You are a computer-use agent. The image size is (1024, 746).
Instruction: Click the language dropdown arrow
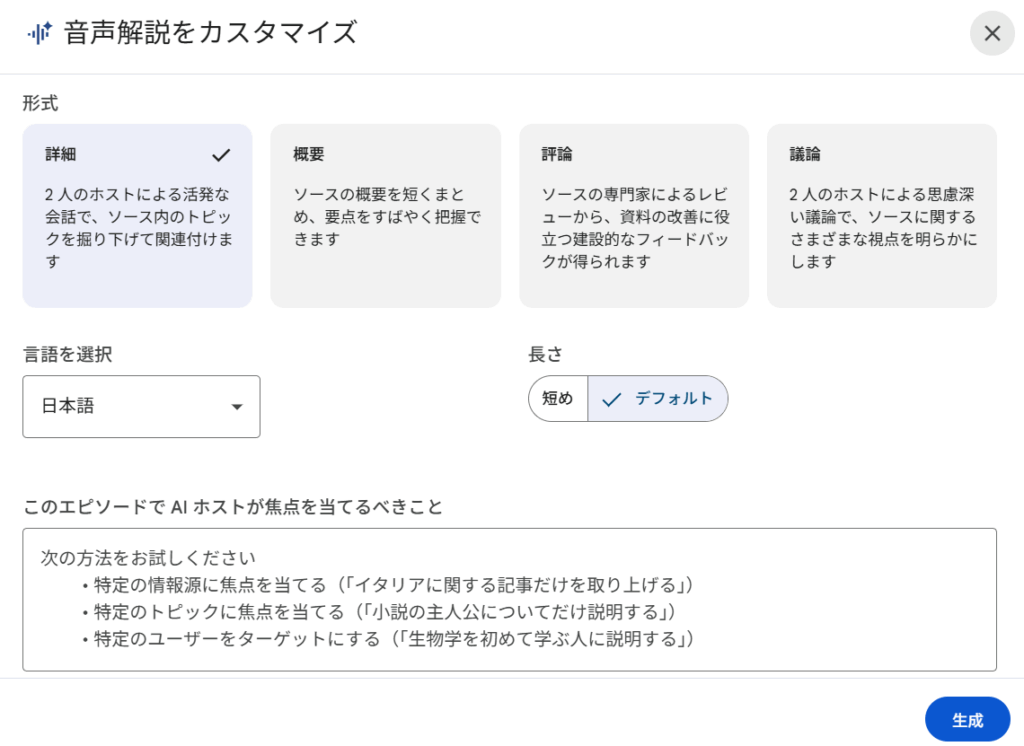[237, 407]
